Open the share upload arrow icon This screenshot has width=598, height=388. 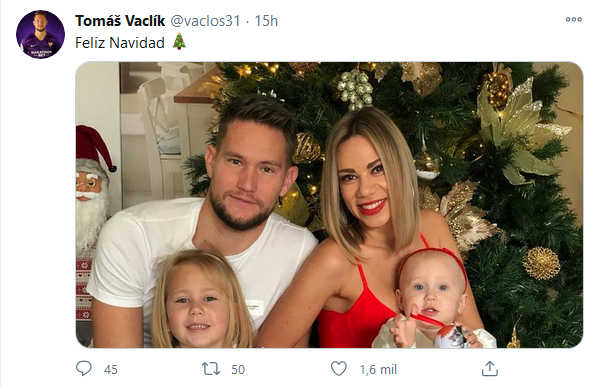[490, 369]
